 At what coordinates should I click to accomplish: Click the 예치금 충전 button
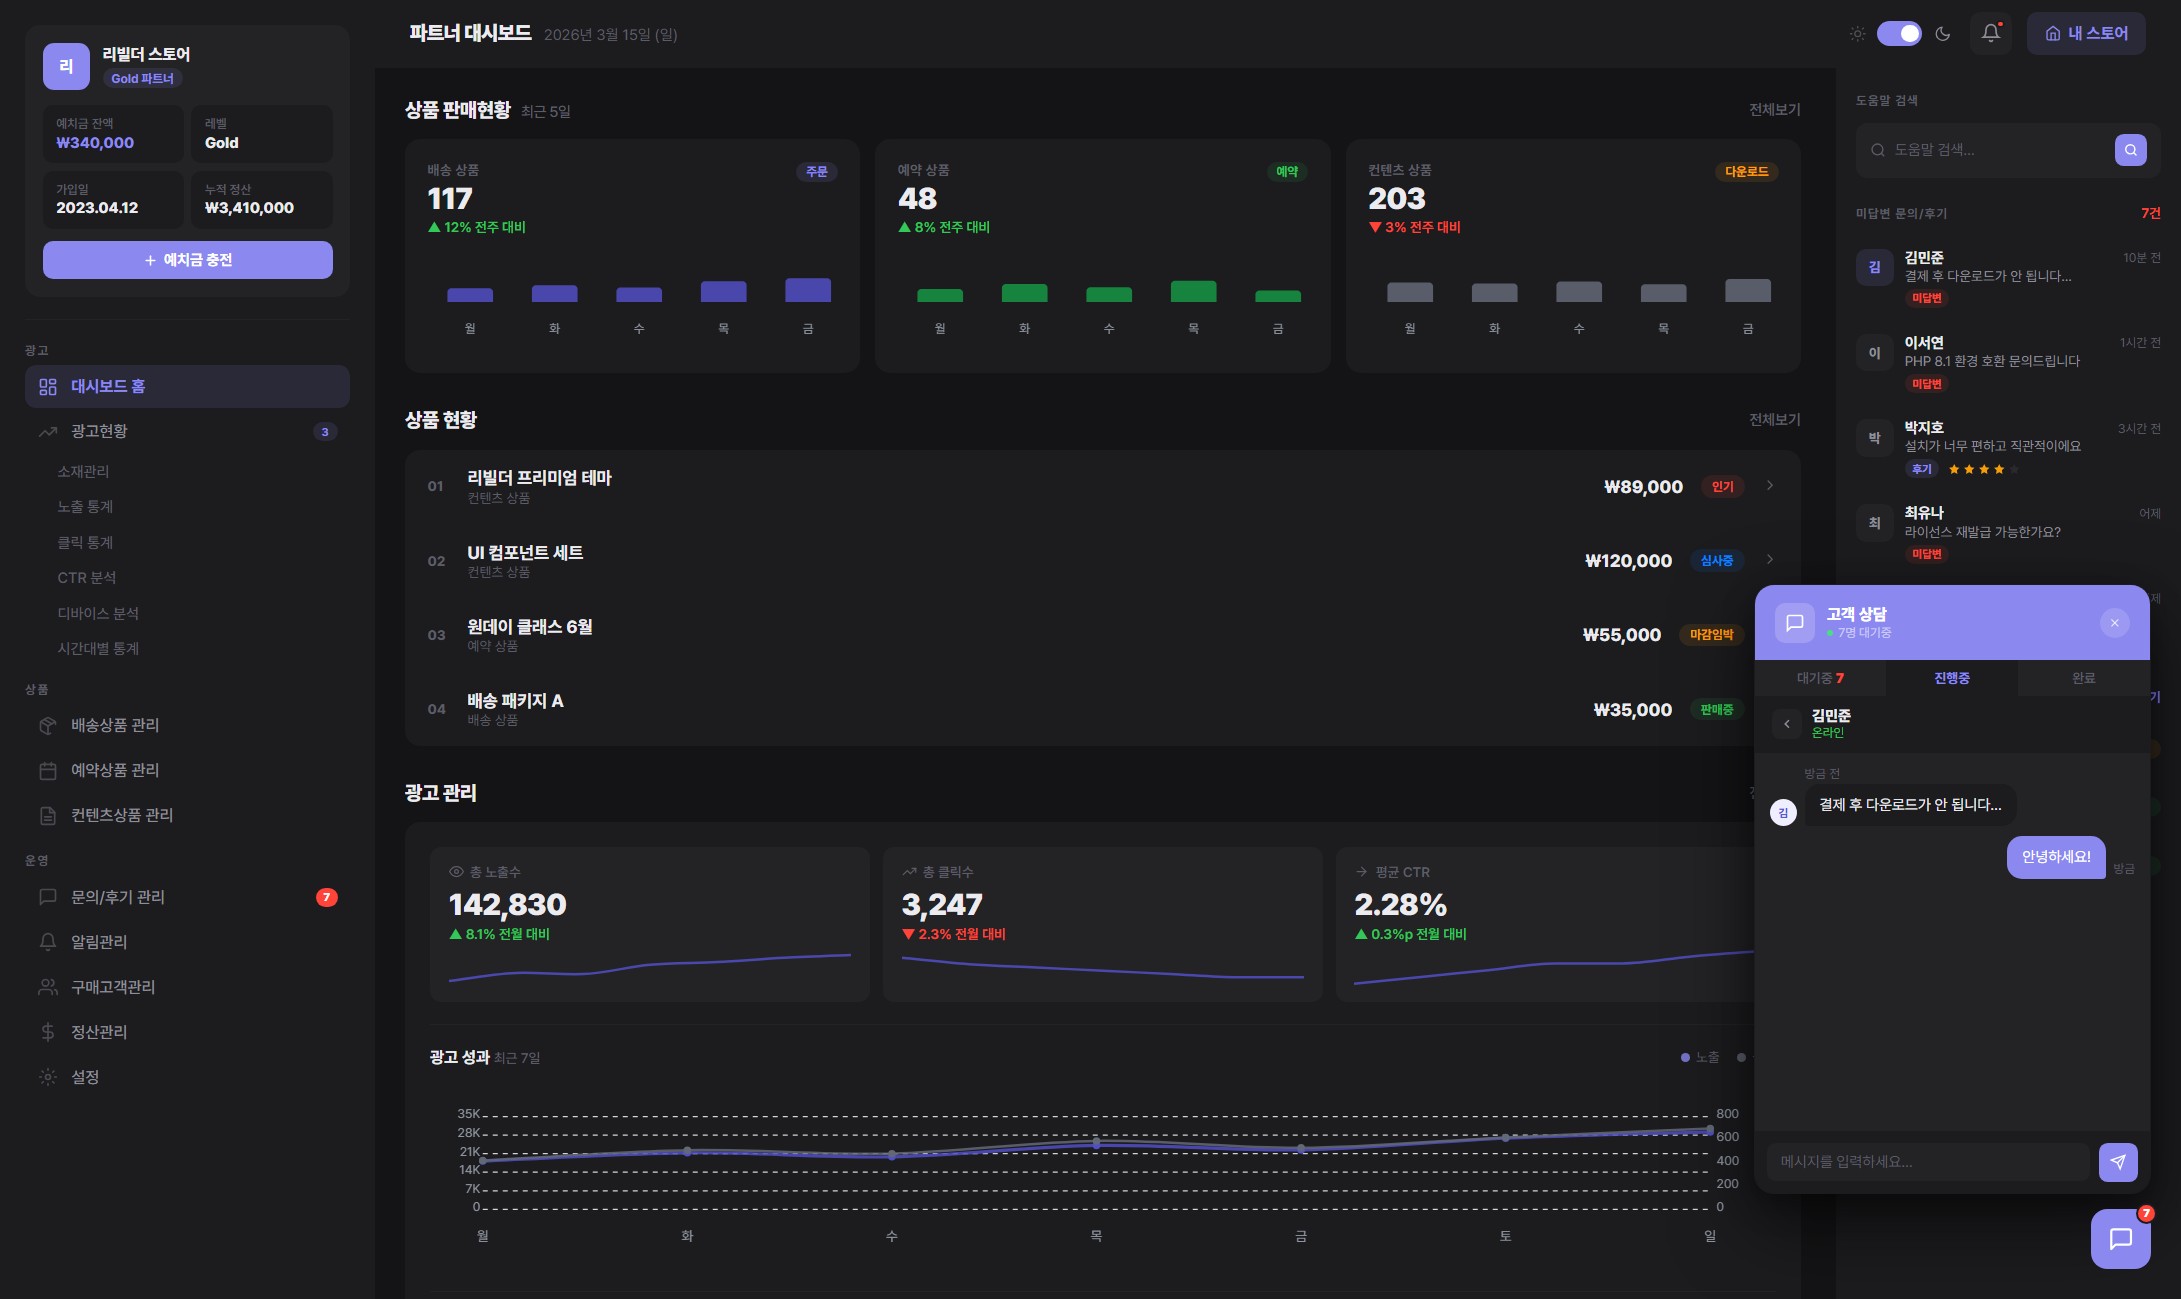pos(188,260)
